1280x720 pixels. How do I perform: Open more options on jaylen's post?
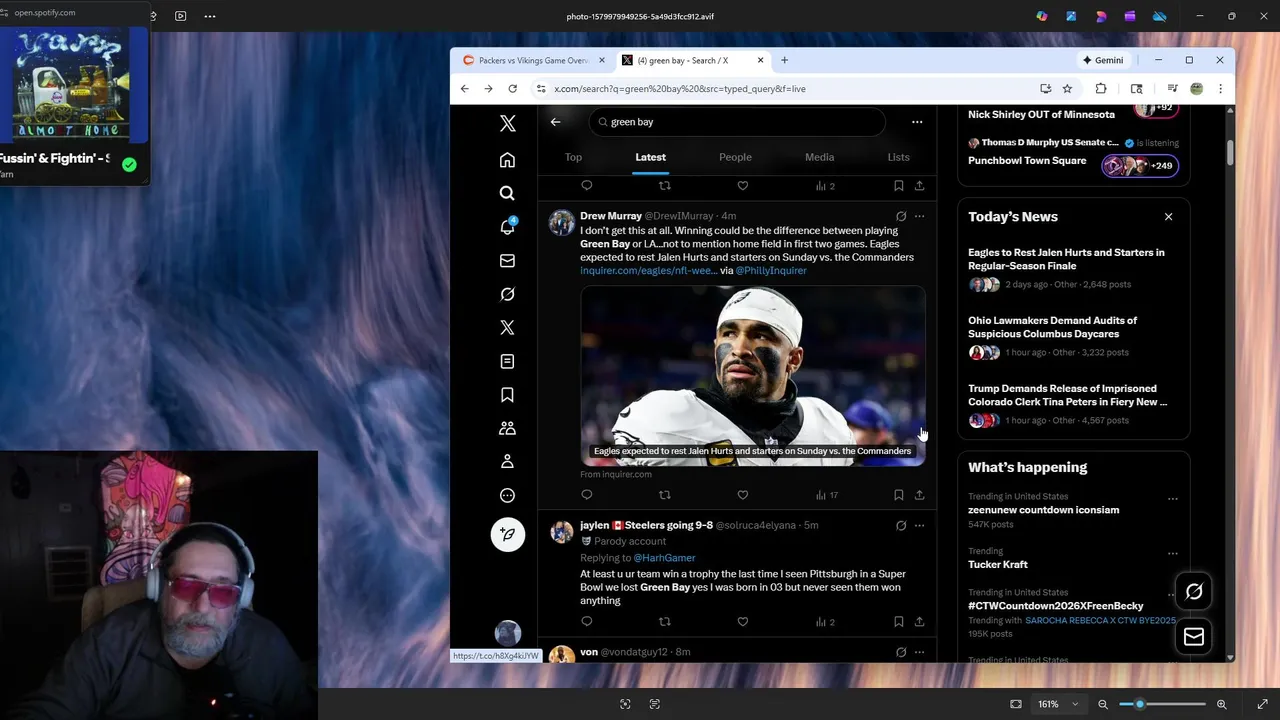click(919, 525)
